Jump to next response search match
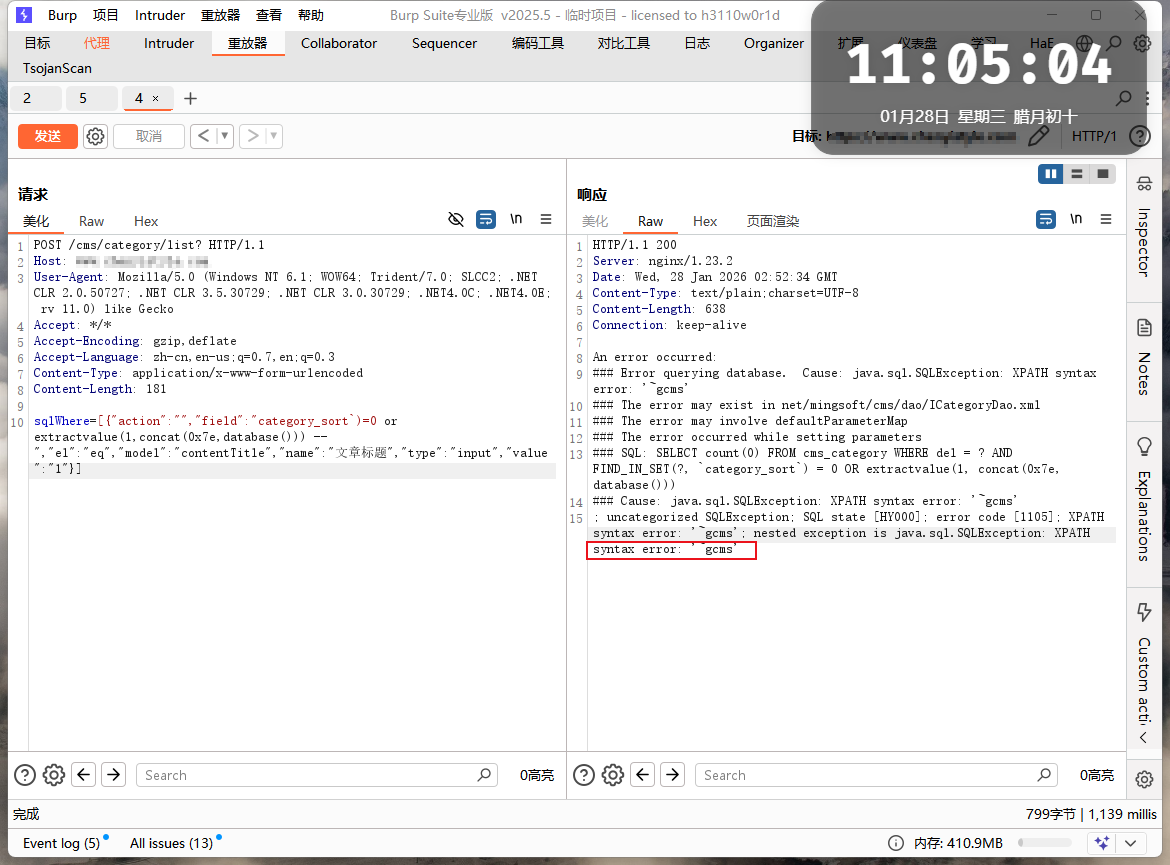This screenshot has height=865, width=1170. [x=672, y=775]
